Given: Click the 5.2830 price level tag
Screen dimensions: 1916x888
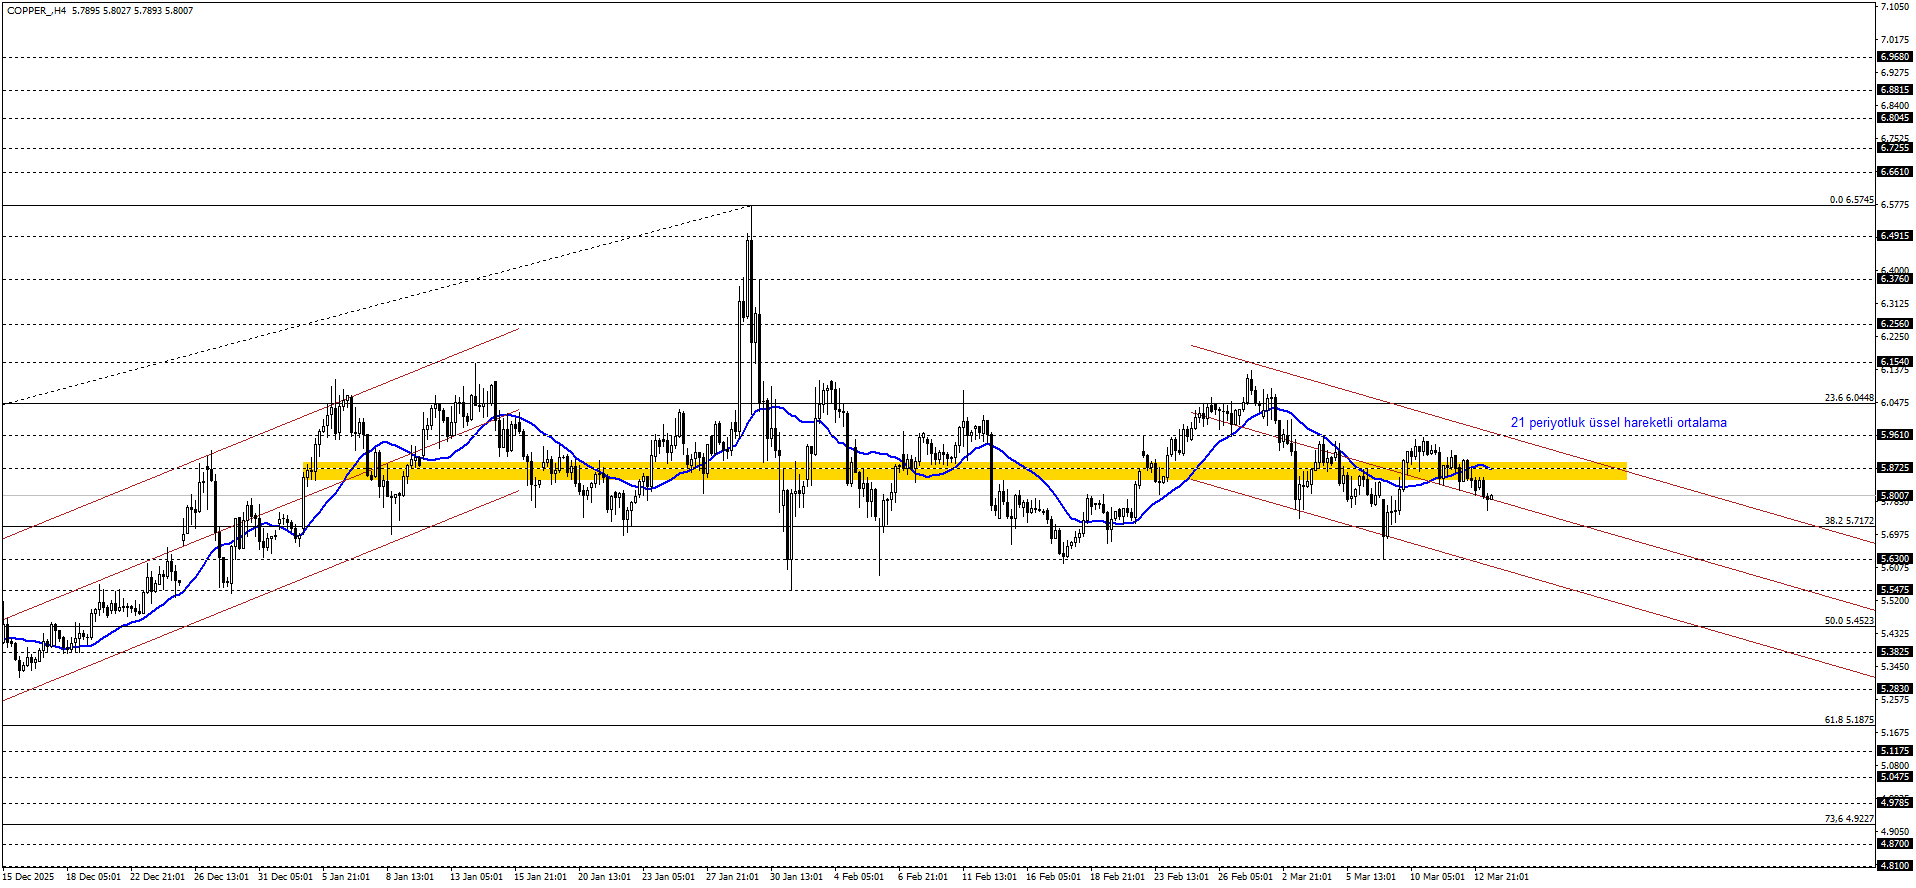Looking at the screenshot, I should click(1894, 689).
